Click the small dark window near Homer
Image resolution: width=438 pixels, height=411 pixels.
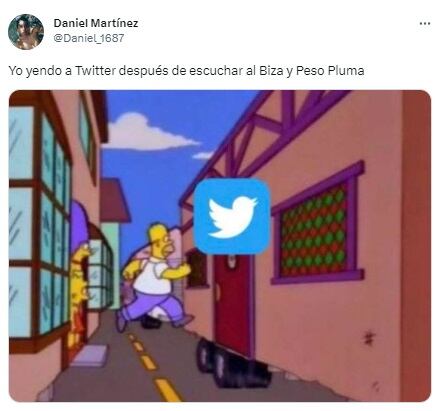(x=197, y=269)
